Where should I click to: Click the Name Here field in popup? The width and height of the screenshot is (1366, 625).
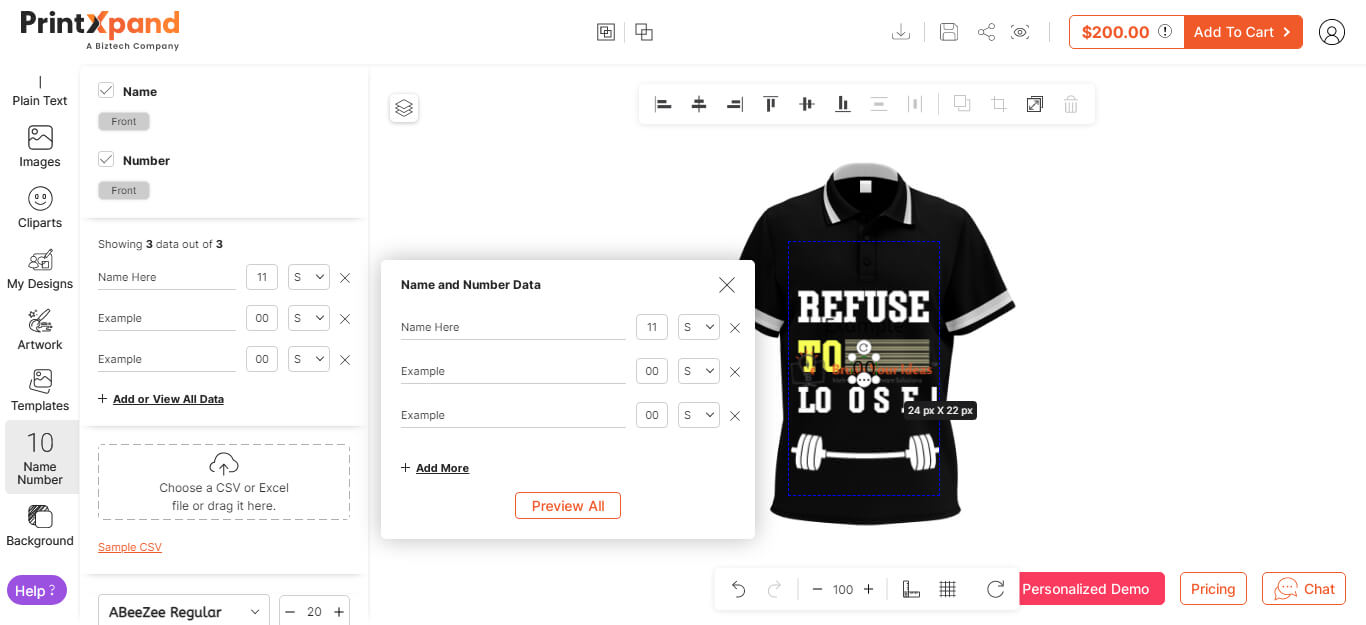click(512, 327)
